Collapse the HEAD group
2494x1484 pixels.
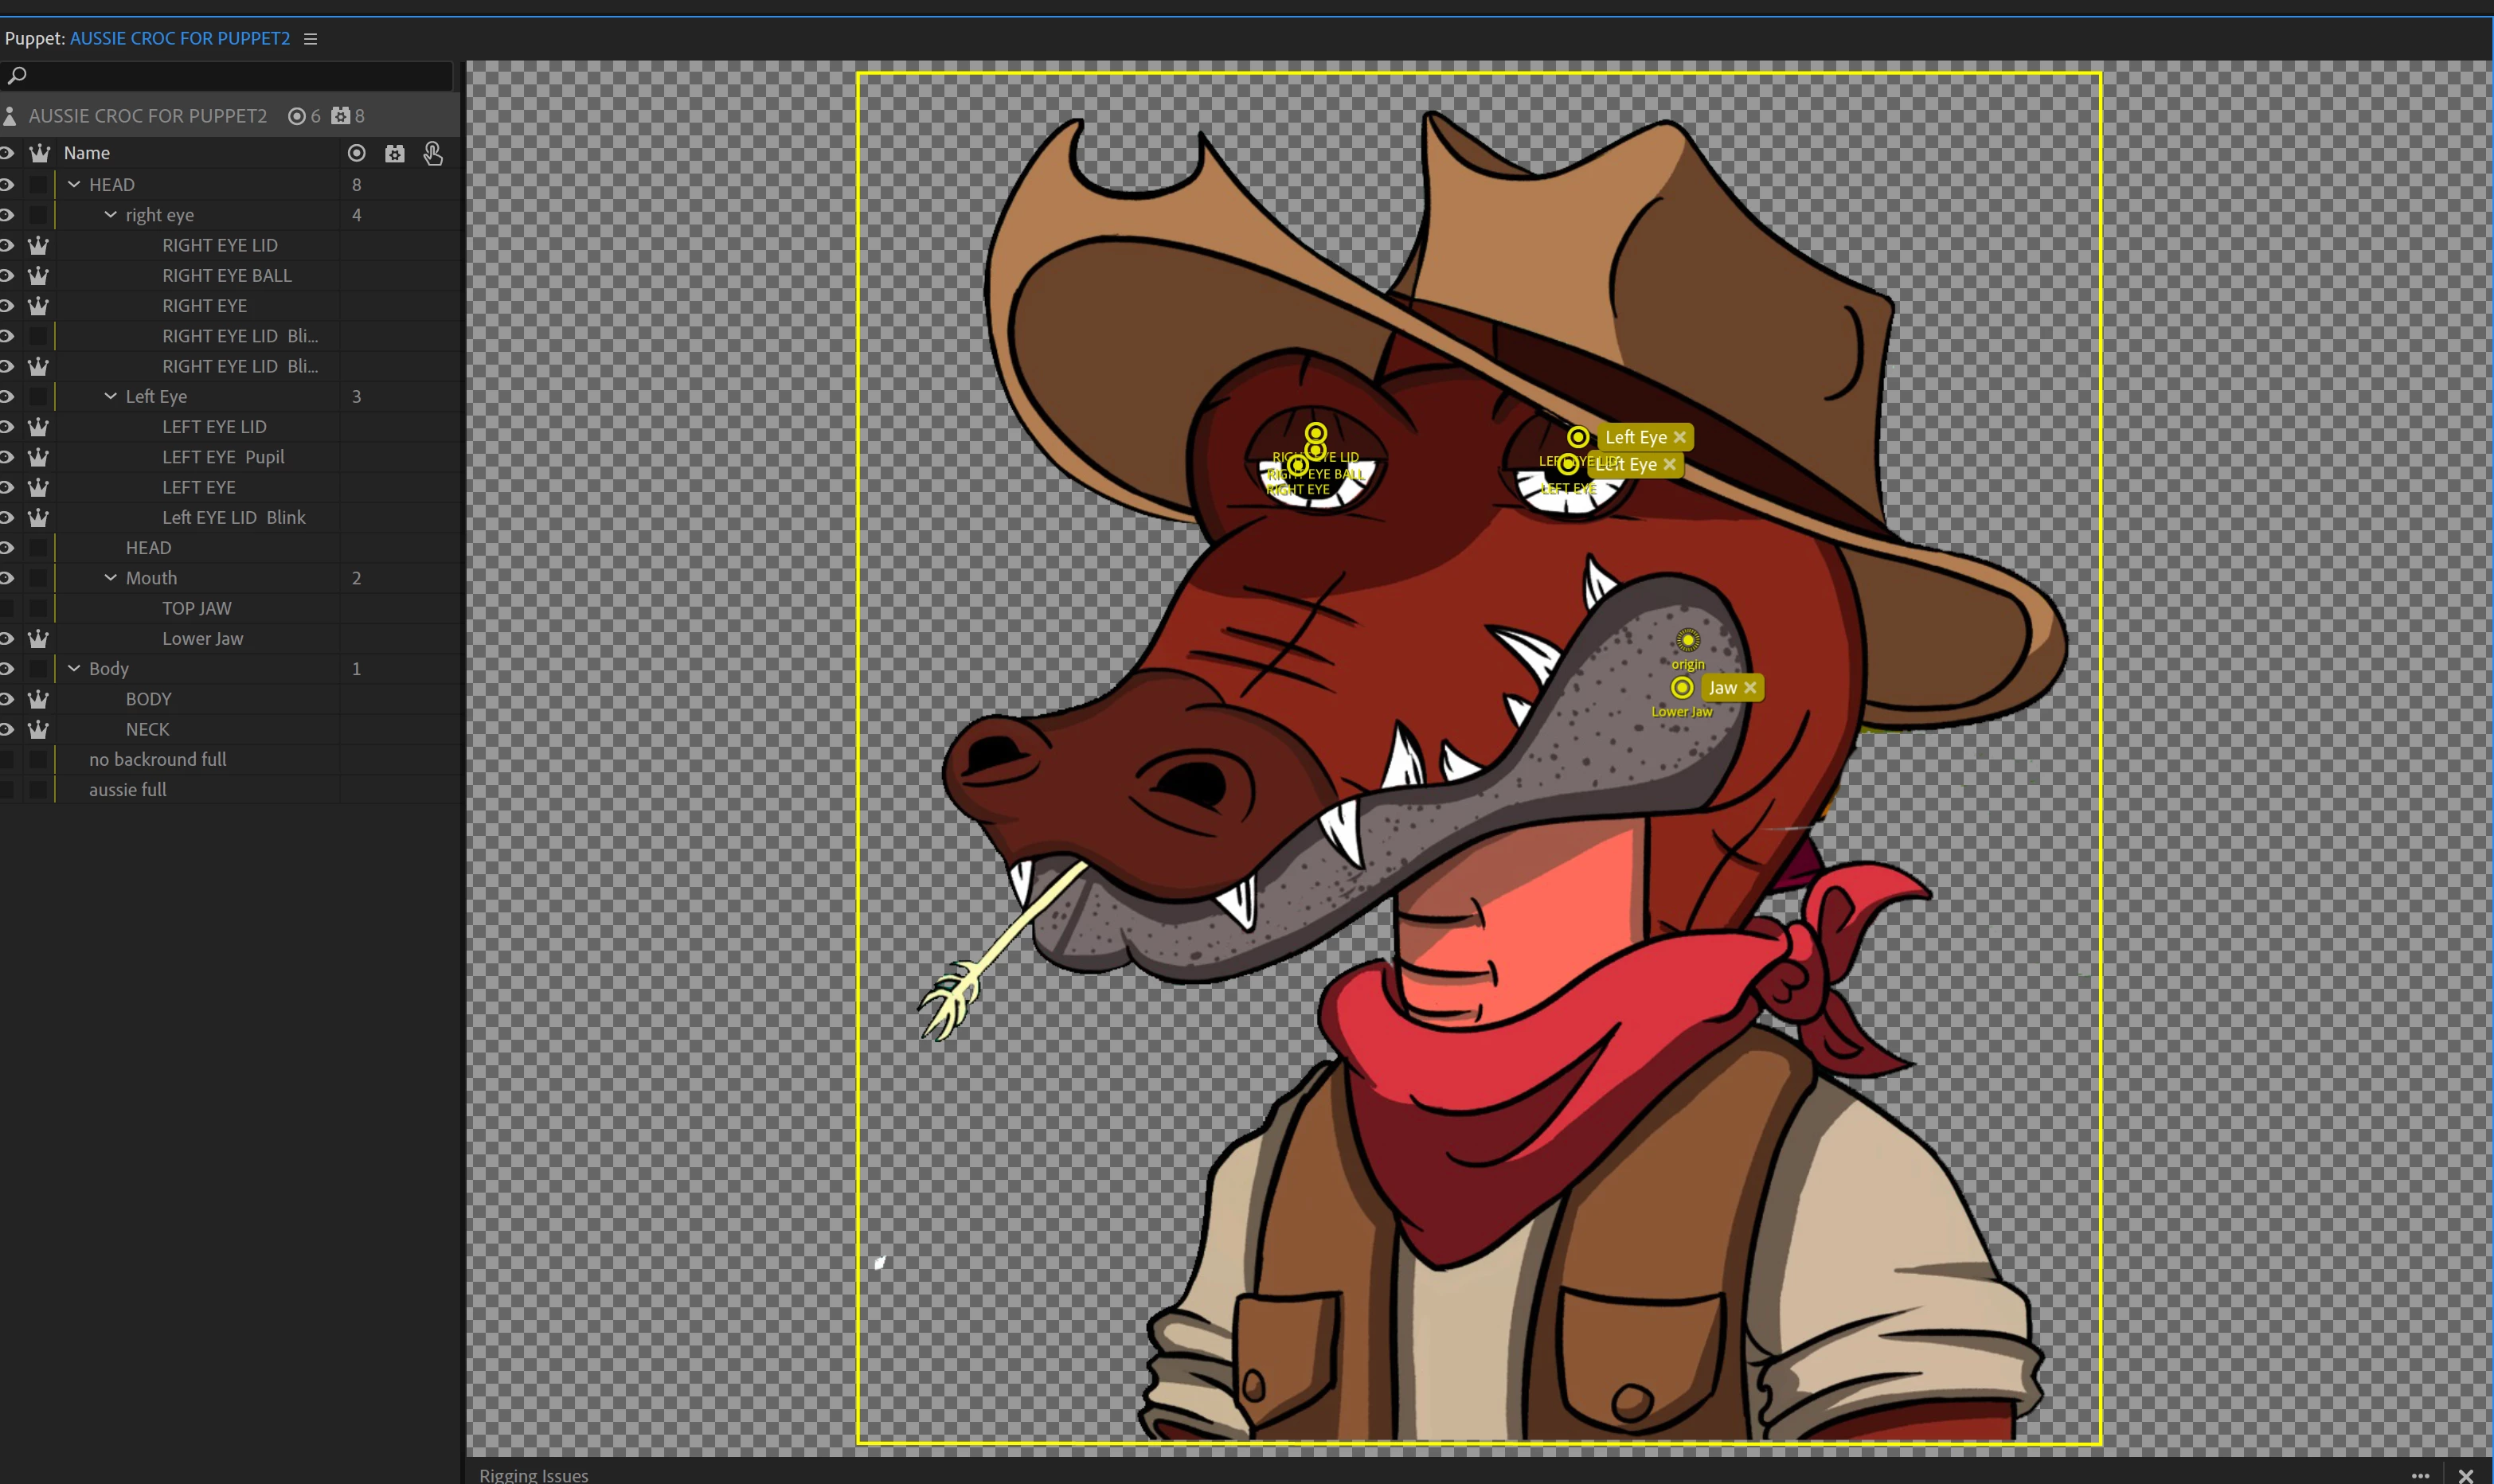click(x=74, y=185)
